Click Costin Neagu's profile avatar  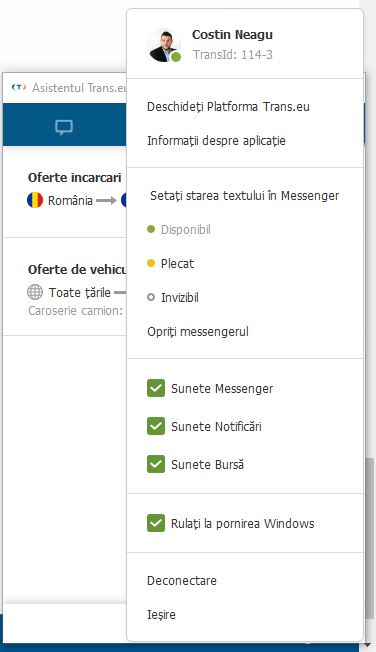click(165, 45)
